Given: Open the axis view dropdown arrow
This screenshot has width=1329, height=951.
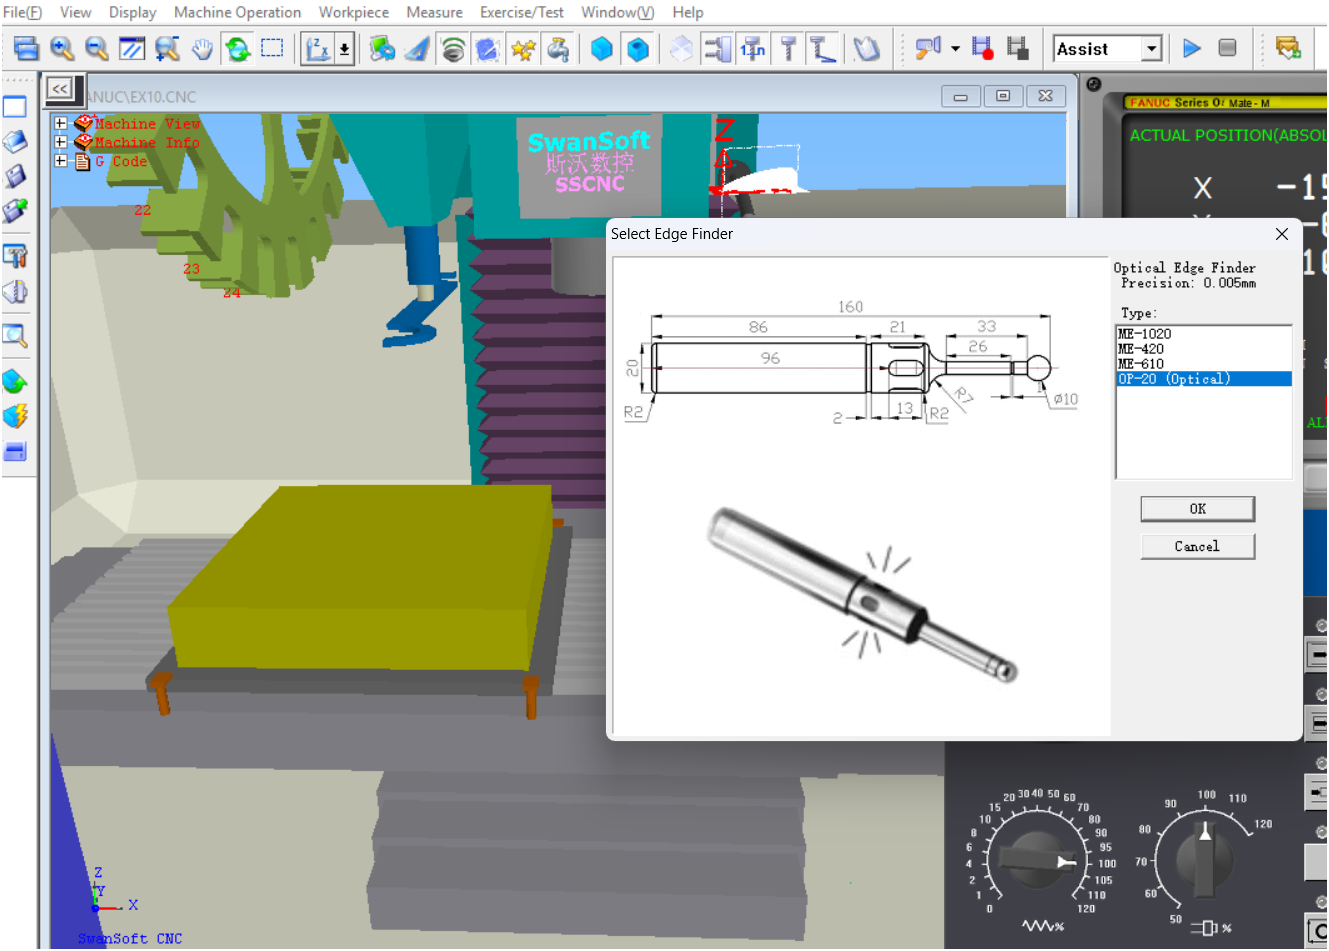Looking at the screenshot, I should point(344,48).
